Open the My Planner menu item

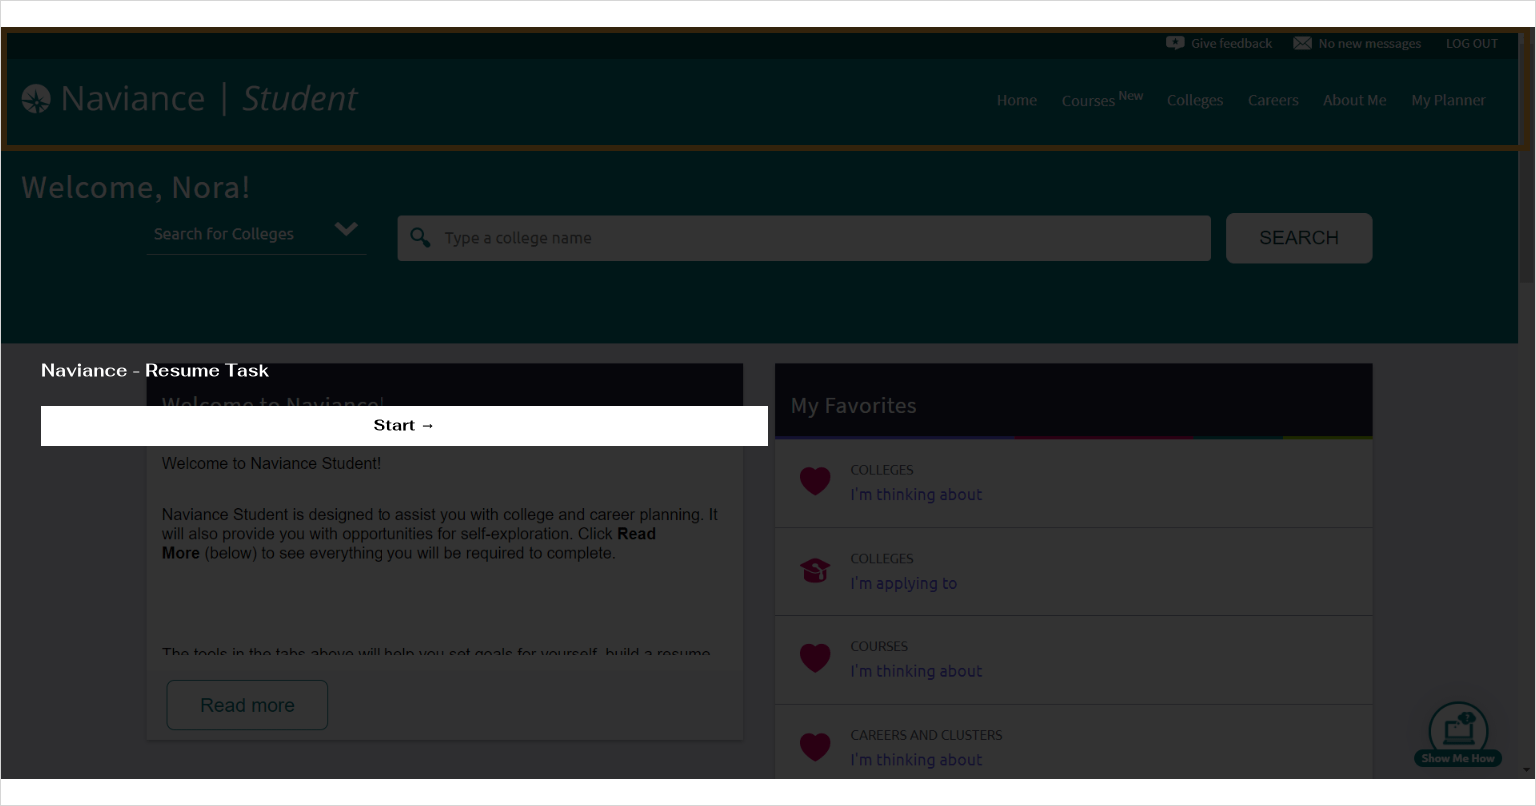coord(1448,100)
